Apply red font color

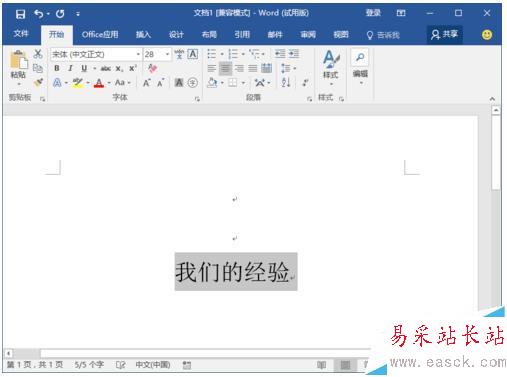[99, 83]
